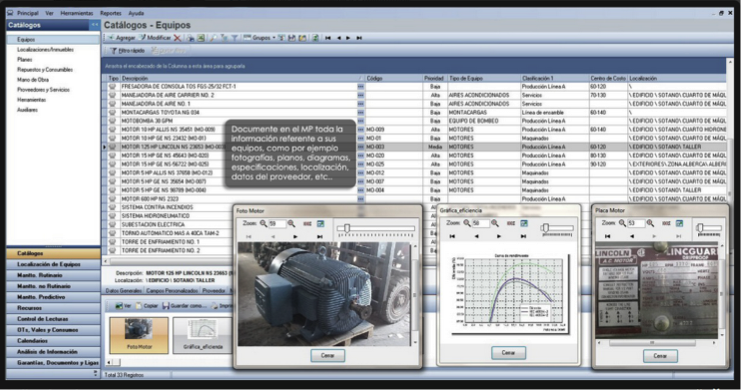The image size is (741, 390).
Task: Click the red X delete icon
Action: point(177,38)
